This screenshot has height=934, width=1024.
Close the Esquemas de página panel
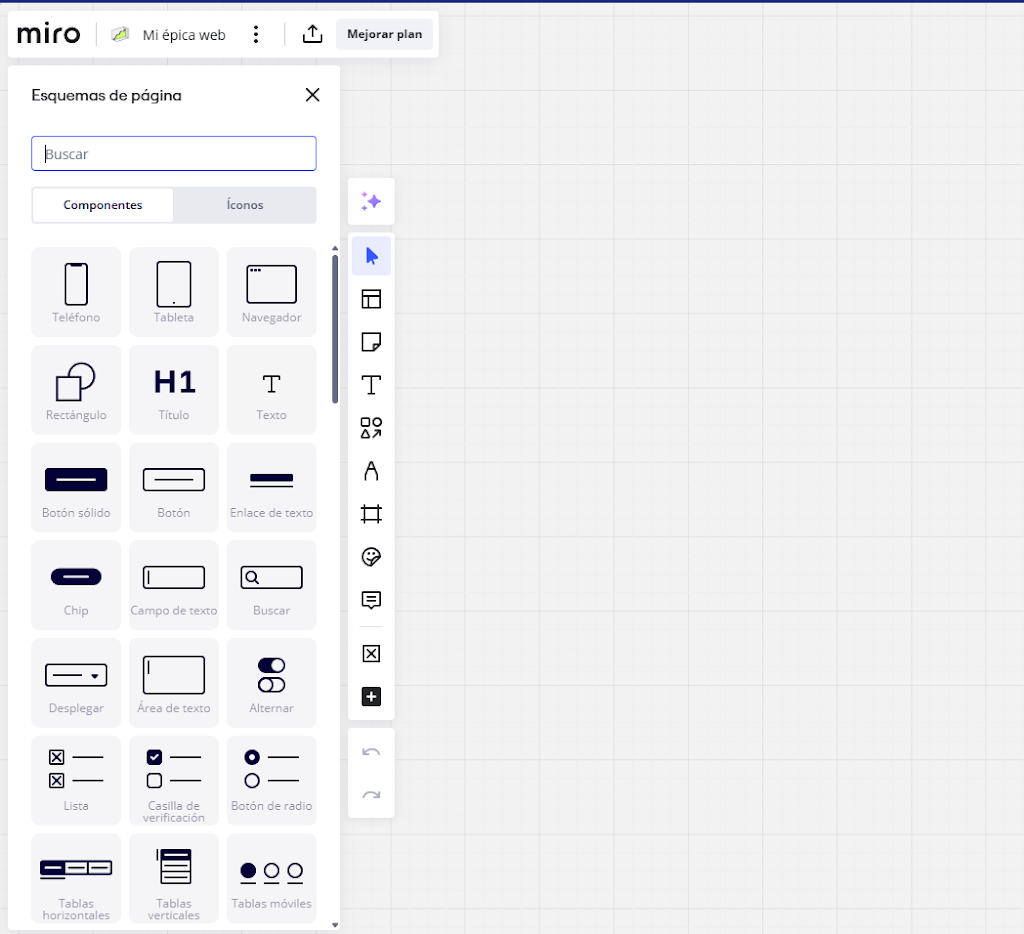coord(312,95)
